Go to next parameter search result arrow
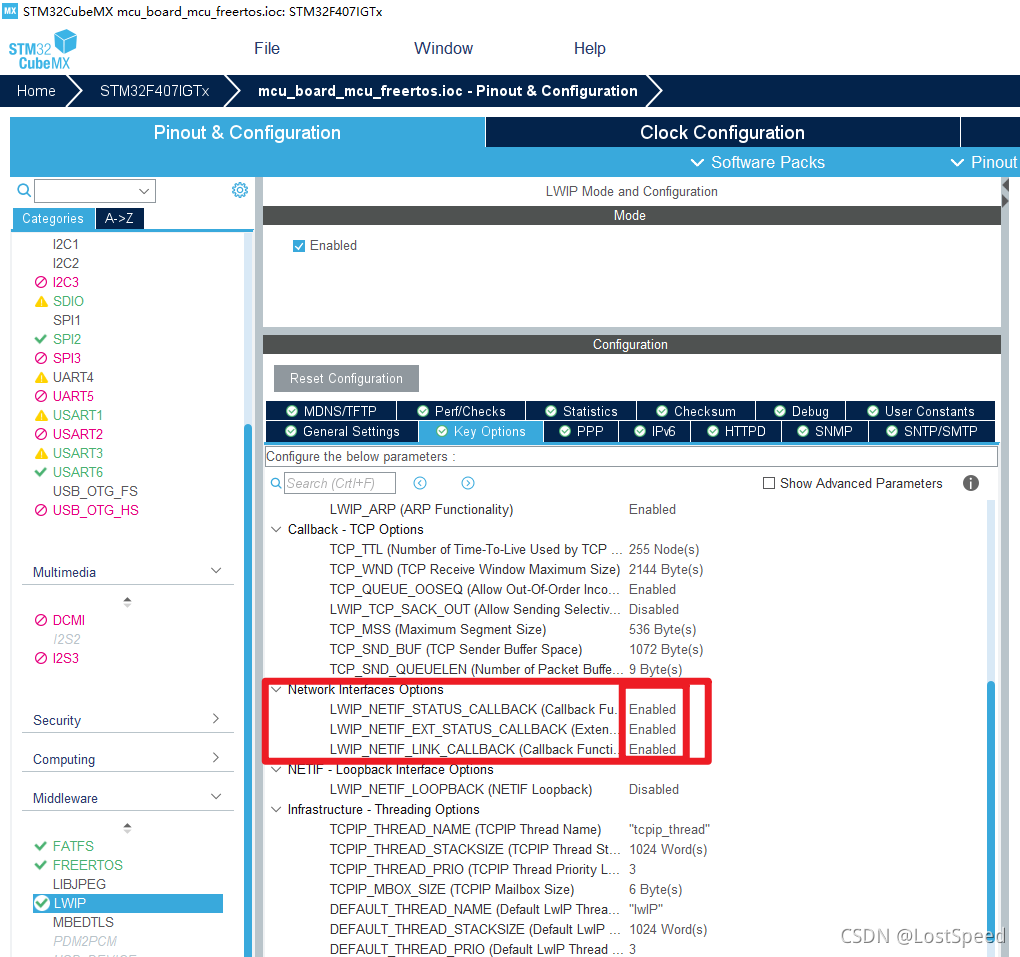Viewport: 1020px width, 957px height. click(x=468, y=483)
